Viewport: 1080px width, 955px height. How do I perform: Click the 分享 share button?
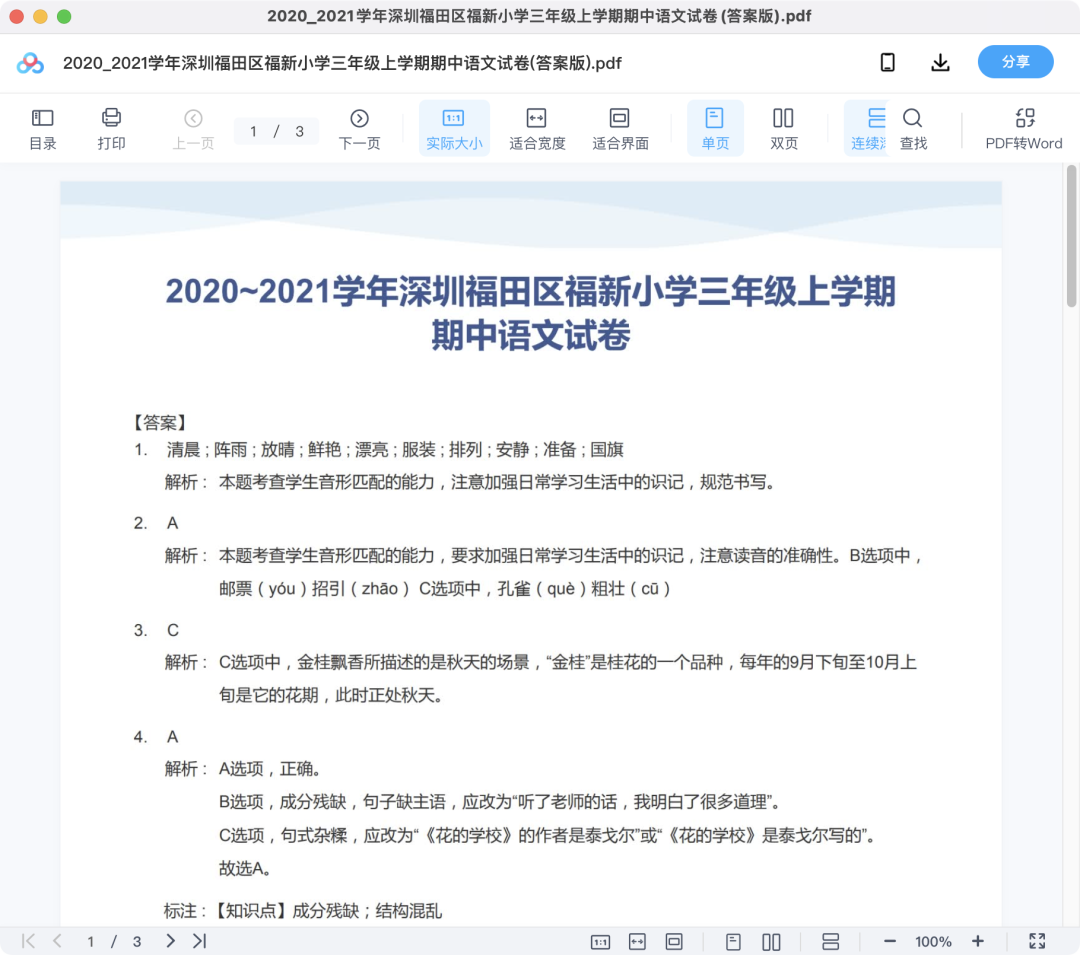click(x=1015, y=62)
